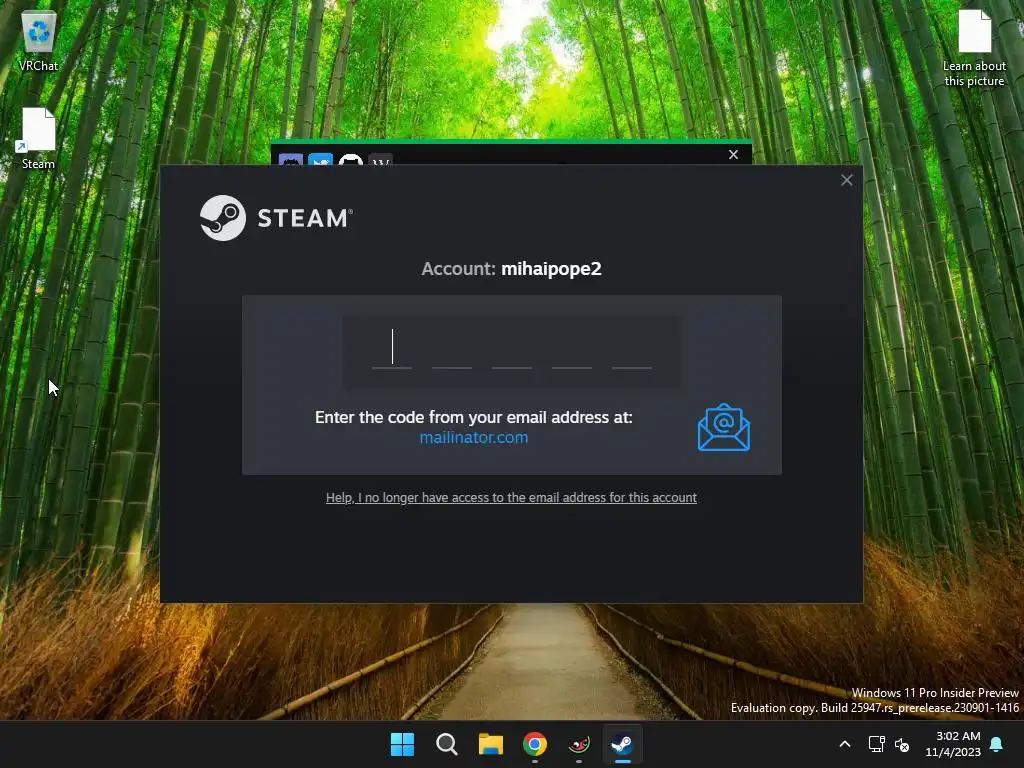Image resolution: width=1024 pixels, height=768 pixels.
Task: Open the notification bell
Action: click(996, 744)
